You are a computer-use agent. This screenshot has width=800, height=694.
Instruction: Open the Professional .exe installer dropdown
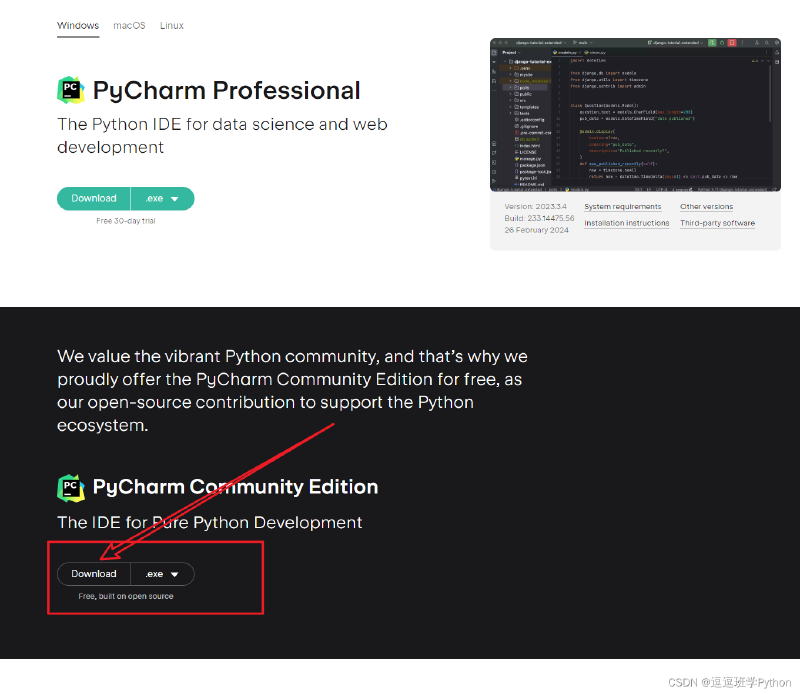point(162,199)
